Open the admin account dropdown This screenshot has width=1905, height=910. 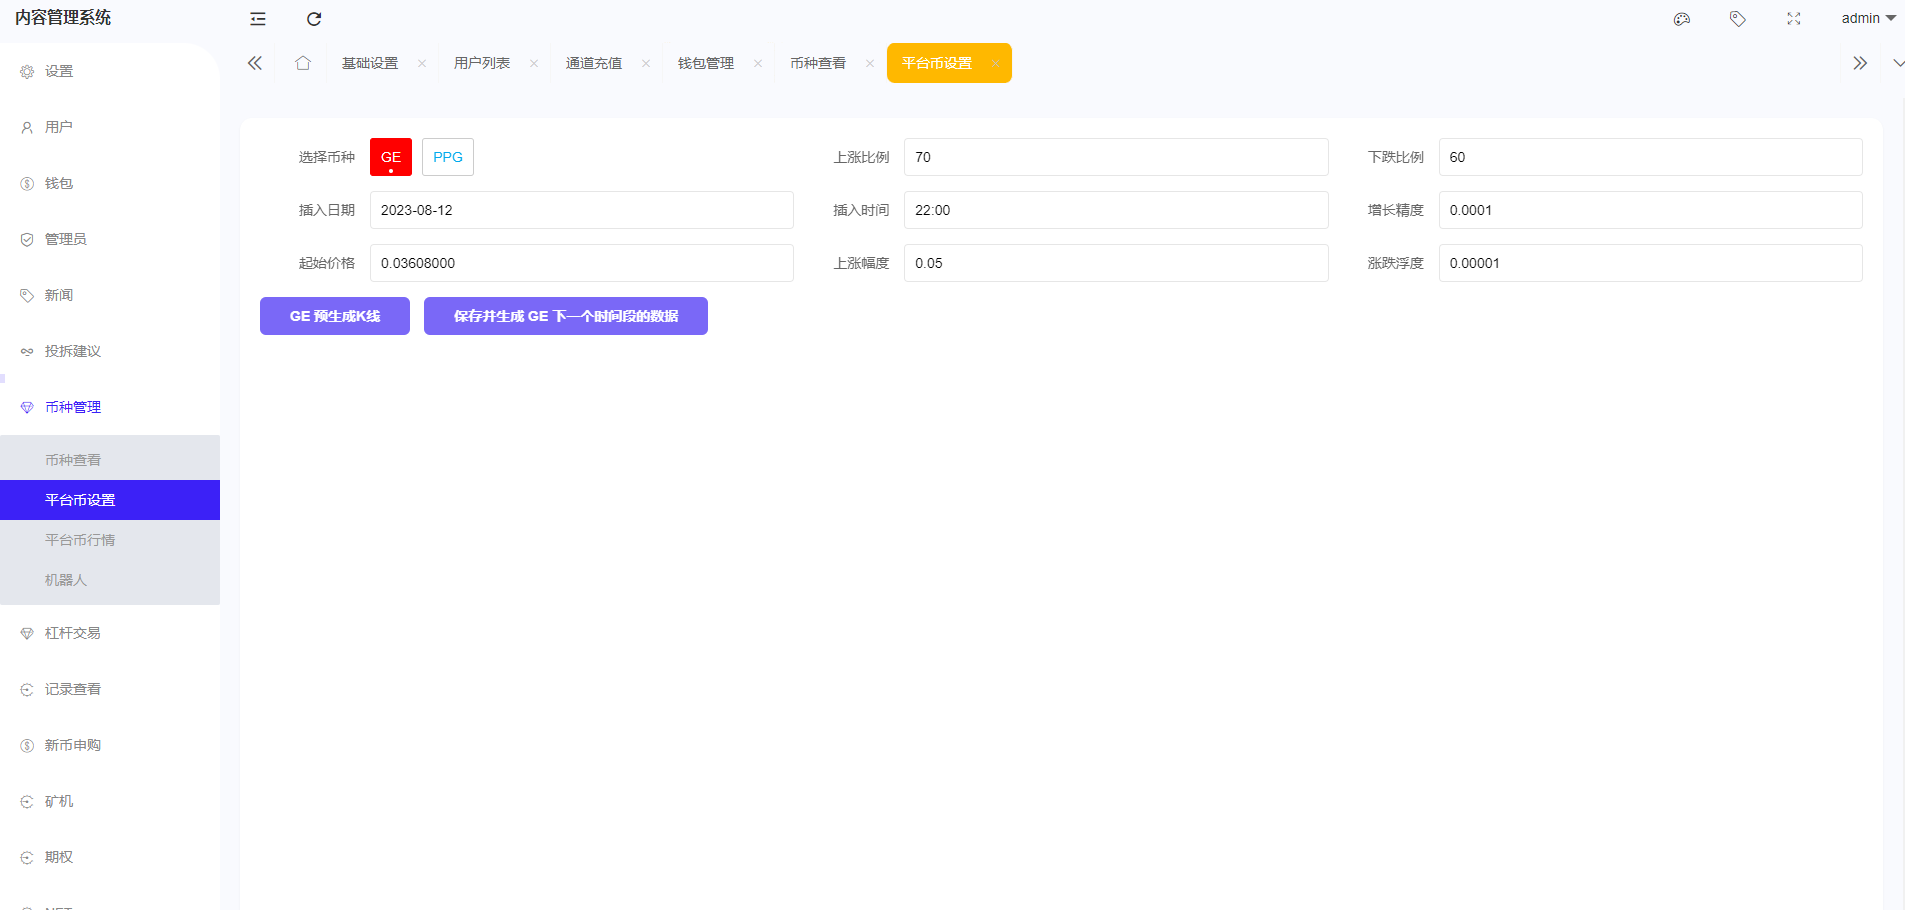[x=1865, y=18]
